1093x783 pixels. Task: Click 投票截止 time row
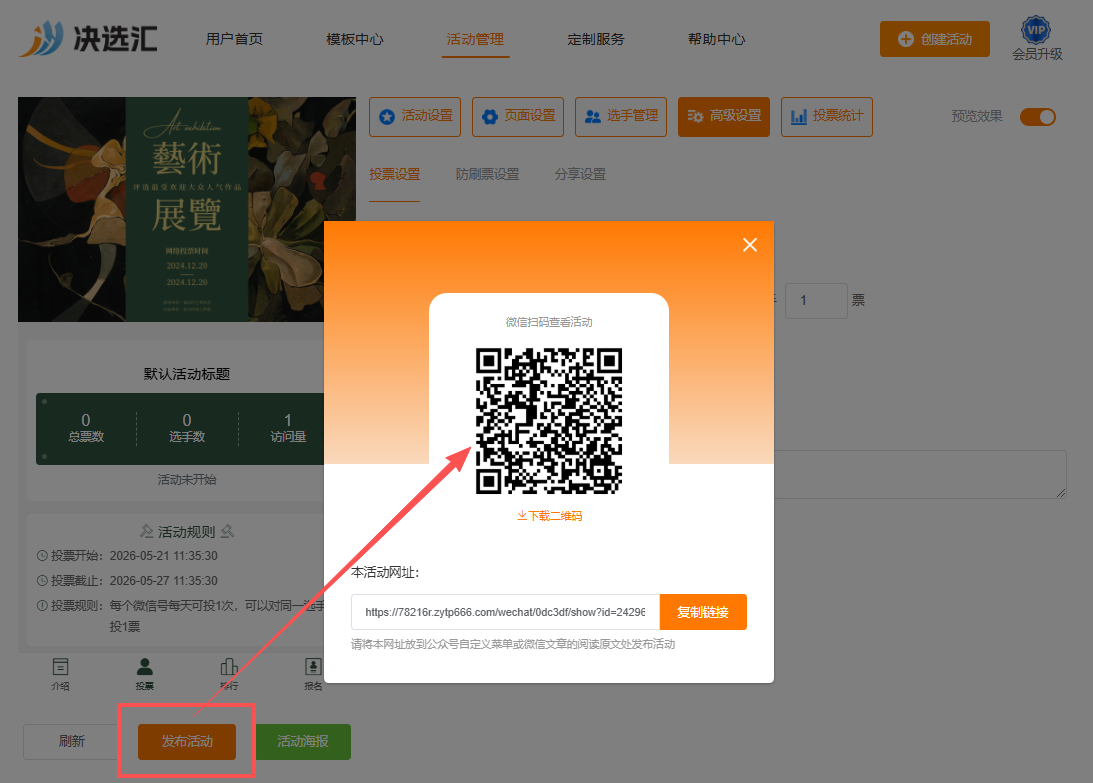tap(128, 581)
